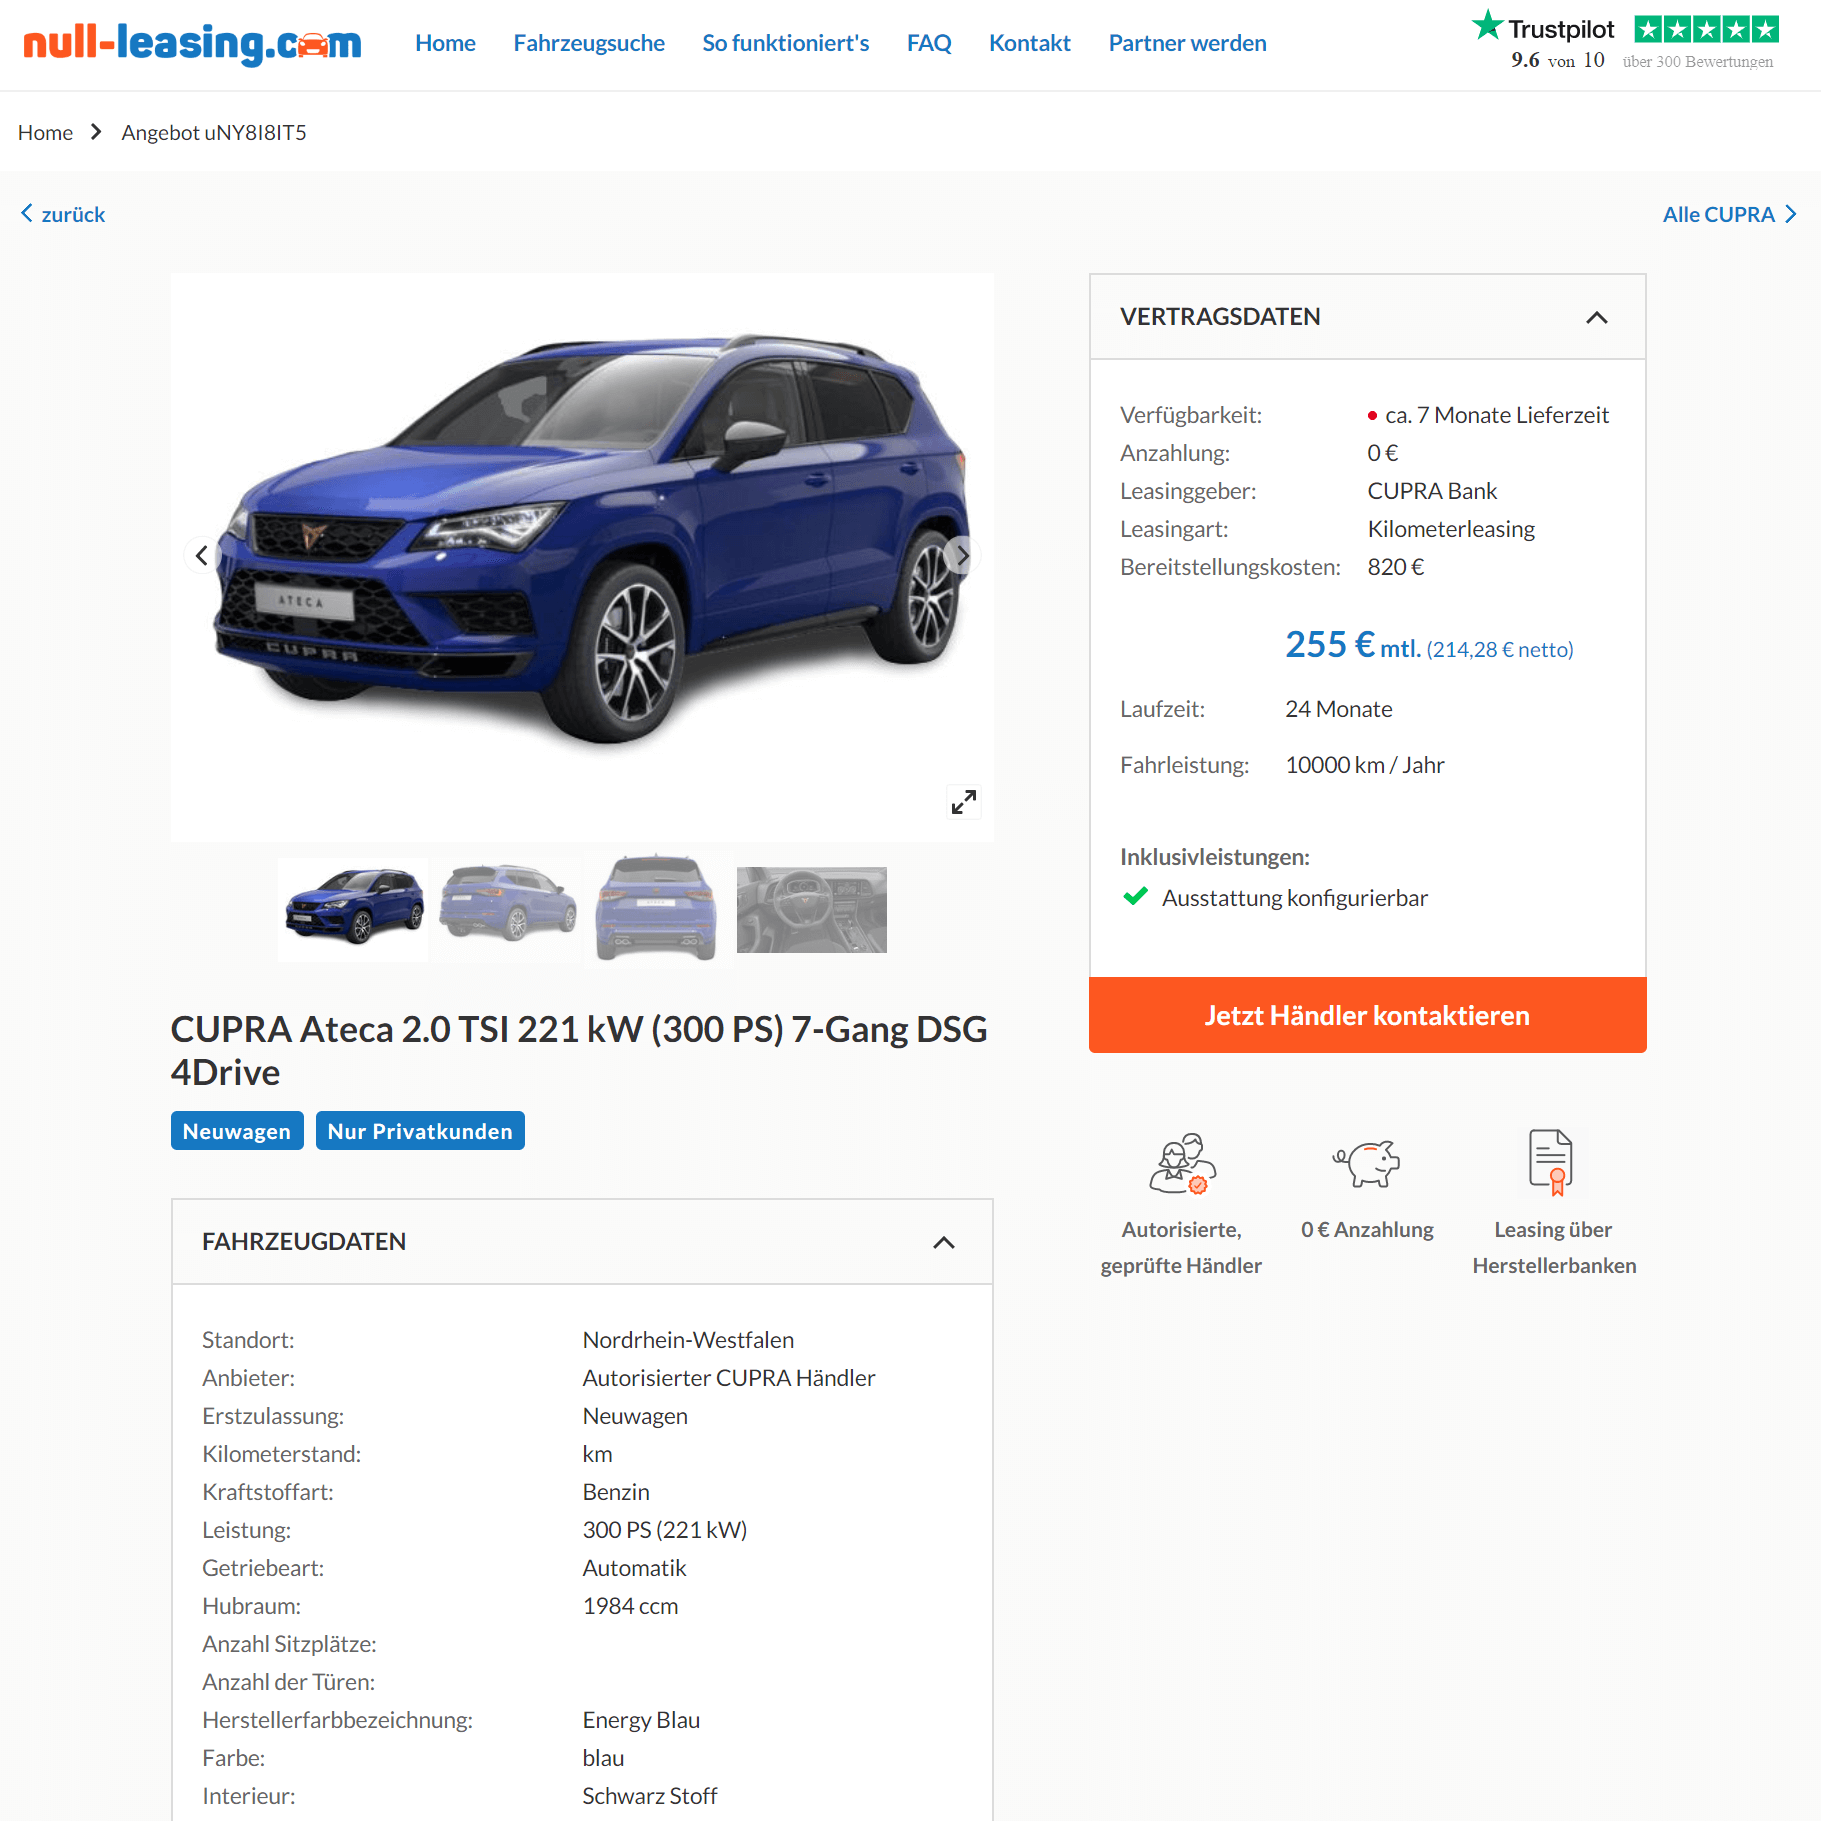Screen dimensions: 1821x1821
Task: Collapse the Fahrzeugdaten panel
Action: click(x=944, y=1242)
